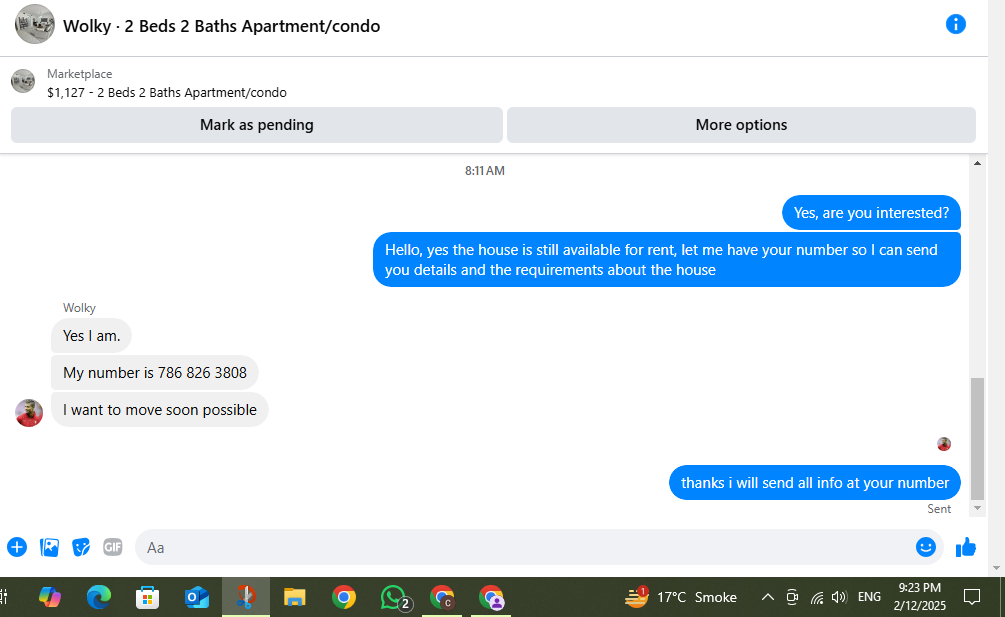Open More options for listing
The image size is (1005, 617).
741,125
